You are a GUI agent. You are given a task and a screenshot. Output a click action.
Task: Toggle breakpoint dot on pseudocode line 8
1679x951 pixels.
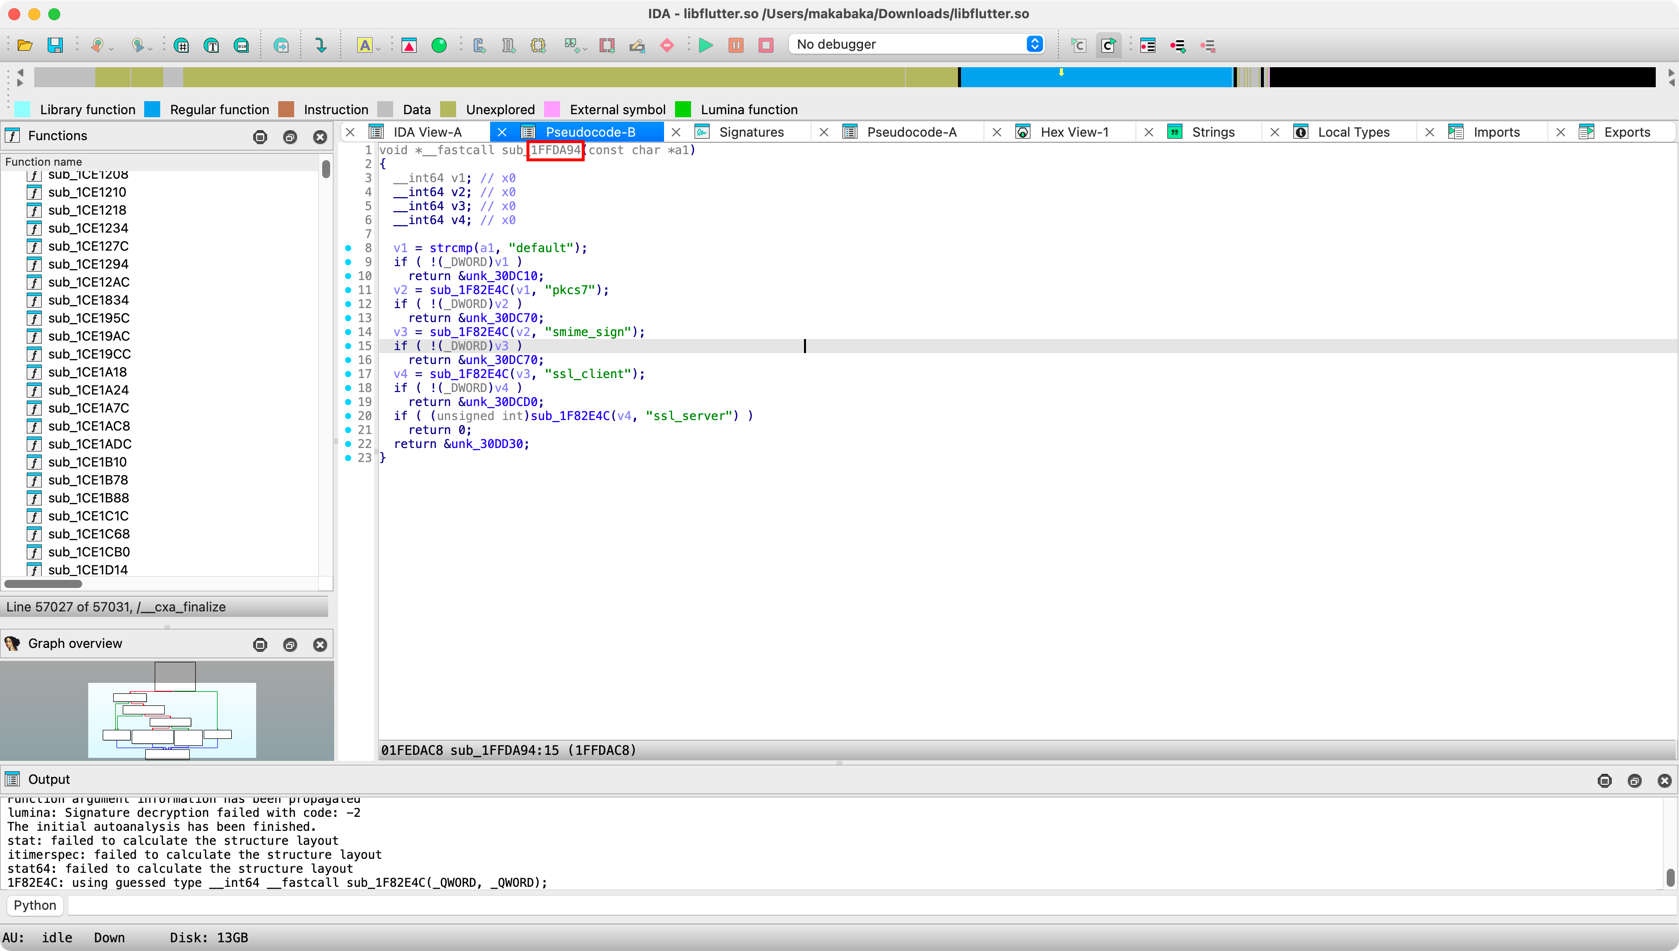coord(348,248)
